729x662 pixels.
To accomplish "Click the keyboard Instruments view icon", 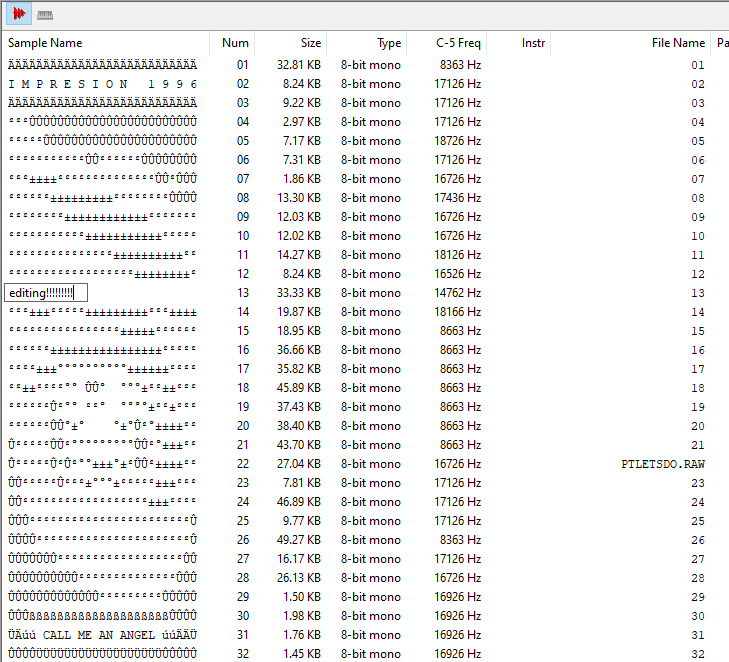I will [45, 15].
